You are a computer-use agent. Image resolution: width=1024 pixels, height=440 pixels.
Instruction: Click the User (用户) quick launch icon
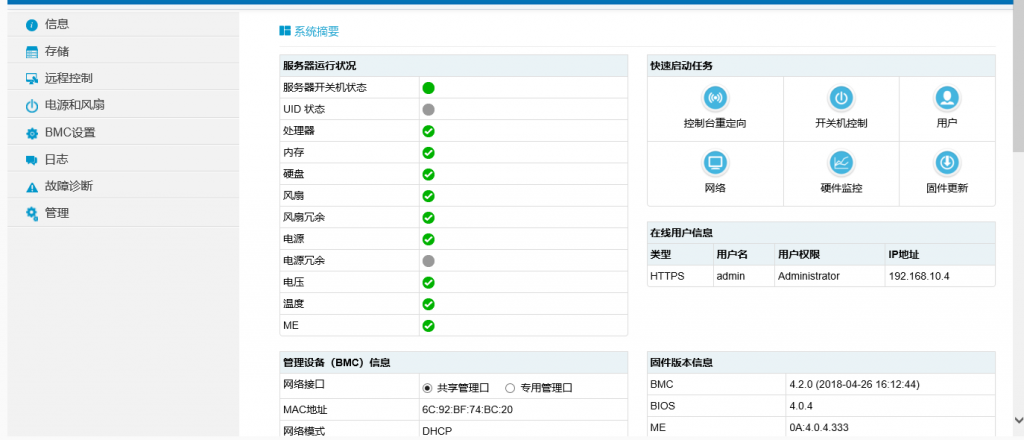pyautogui.click(x=947, y=98)
